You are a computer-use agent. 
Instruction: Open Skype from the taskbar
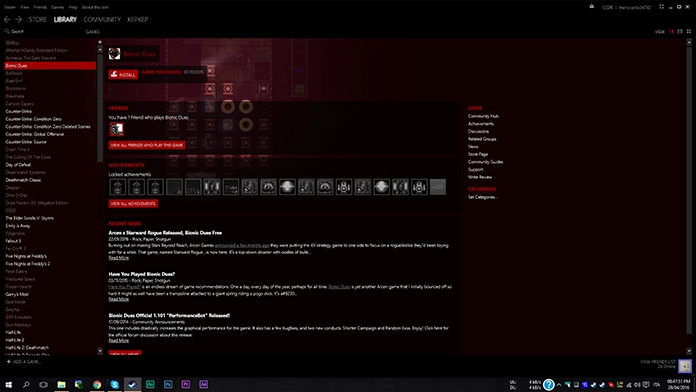click(x=115, y=384)
